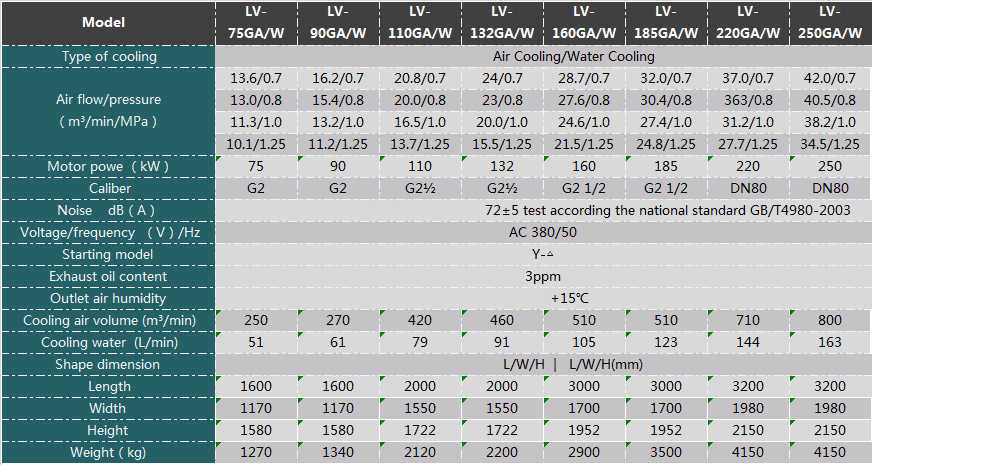Click the 21.5/1.25 air flow value

(584, 145)
